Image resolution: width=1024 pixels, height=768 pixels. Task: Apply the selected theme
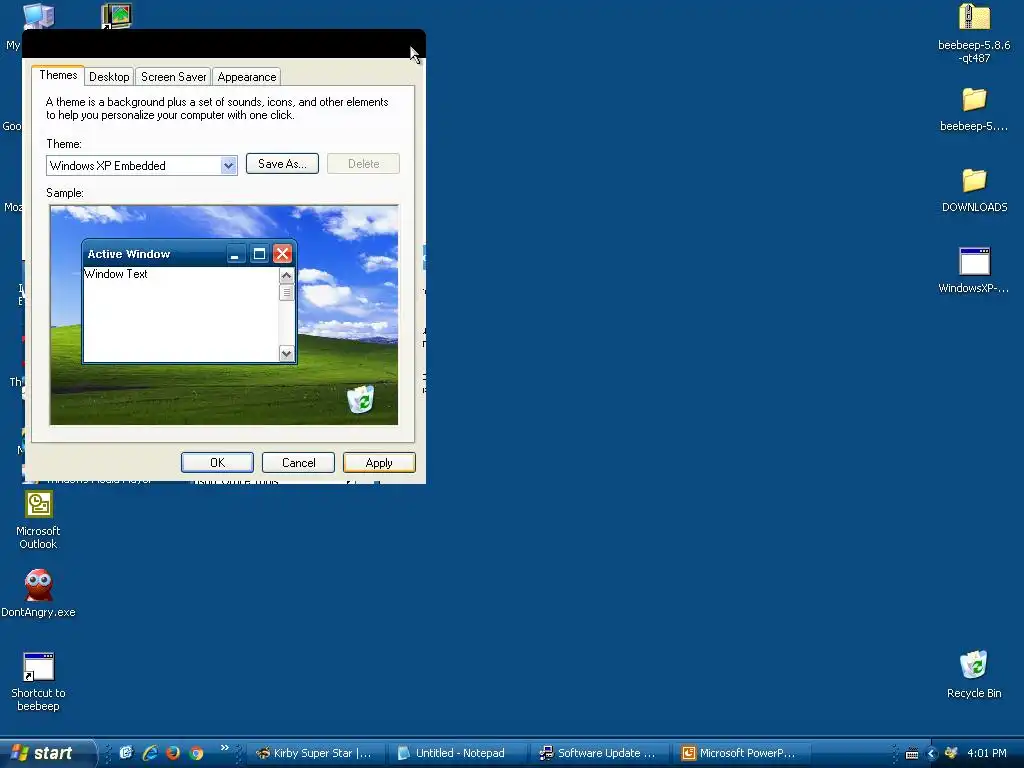click(379, 463)
